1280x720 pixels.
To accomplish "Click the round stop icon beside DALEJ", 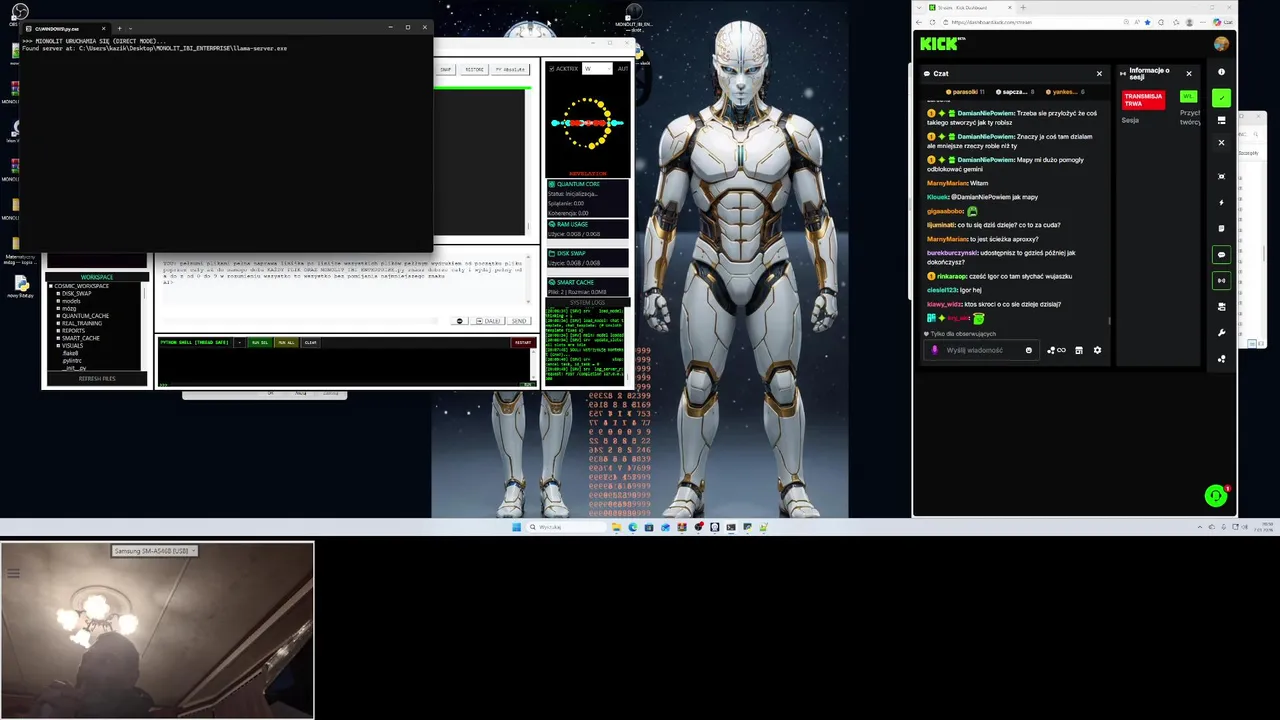I will (460, 321).
